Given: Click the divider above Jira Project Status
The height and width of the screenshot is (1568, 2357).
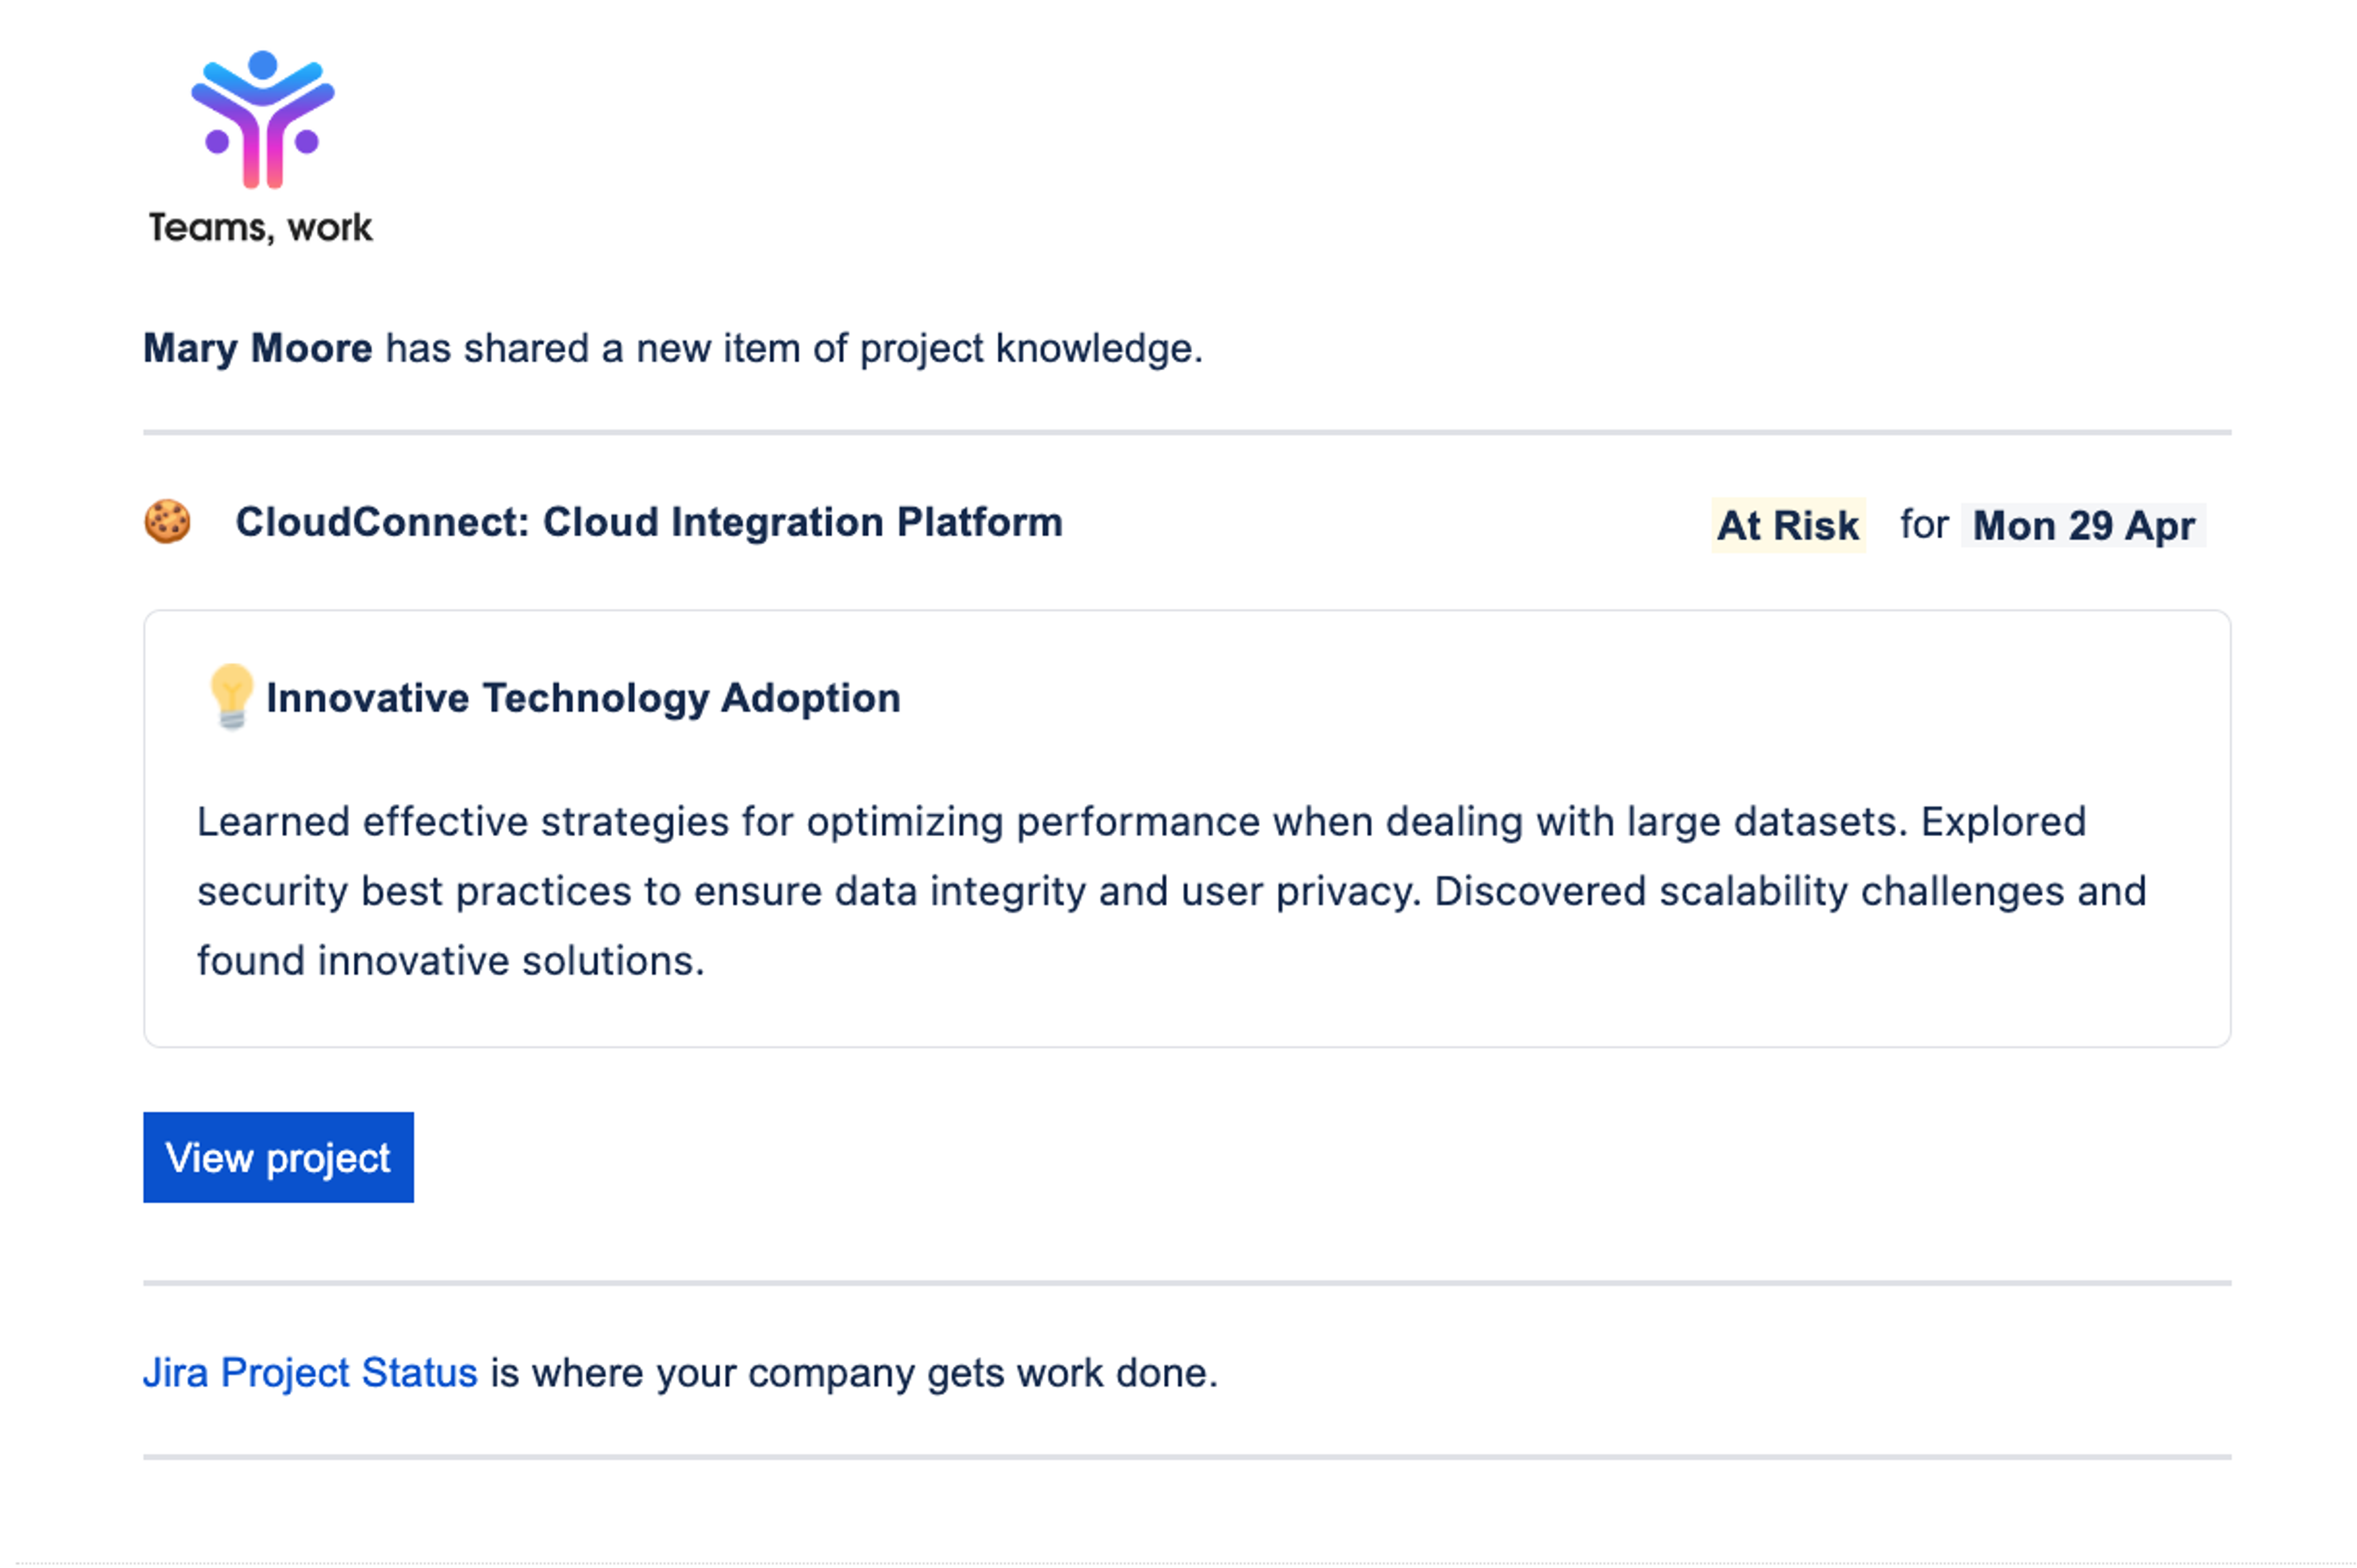Looking at the screenshot, I should tap(1187, 1282).
